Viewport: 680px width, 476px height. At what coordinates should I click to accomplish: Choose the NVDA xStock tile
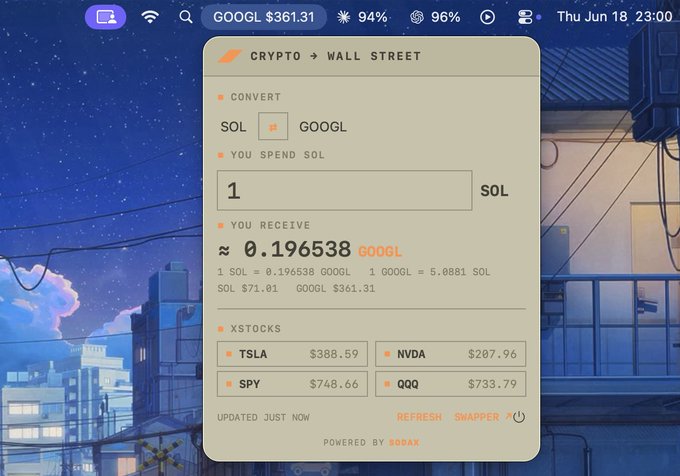451,354
